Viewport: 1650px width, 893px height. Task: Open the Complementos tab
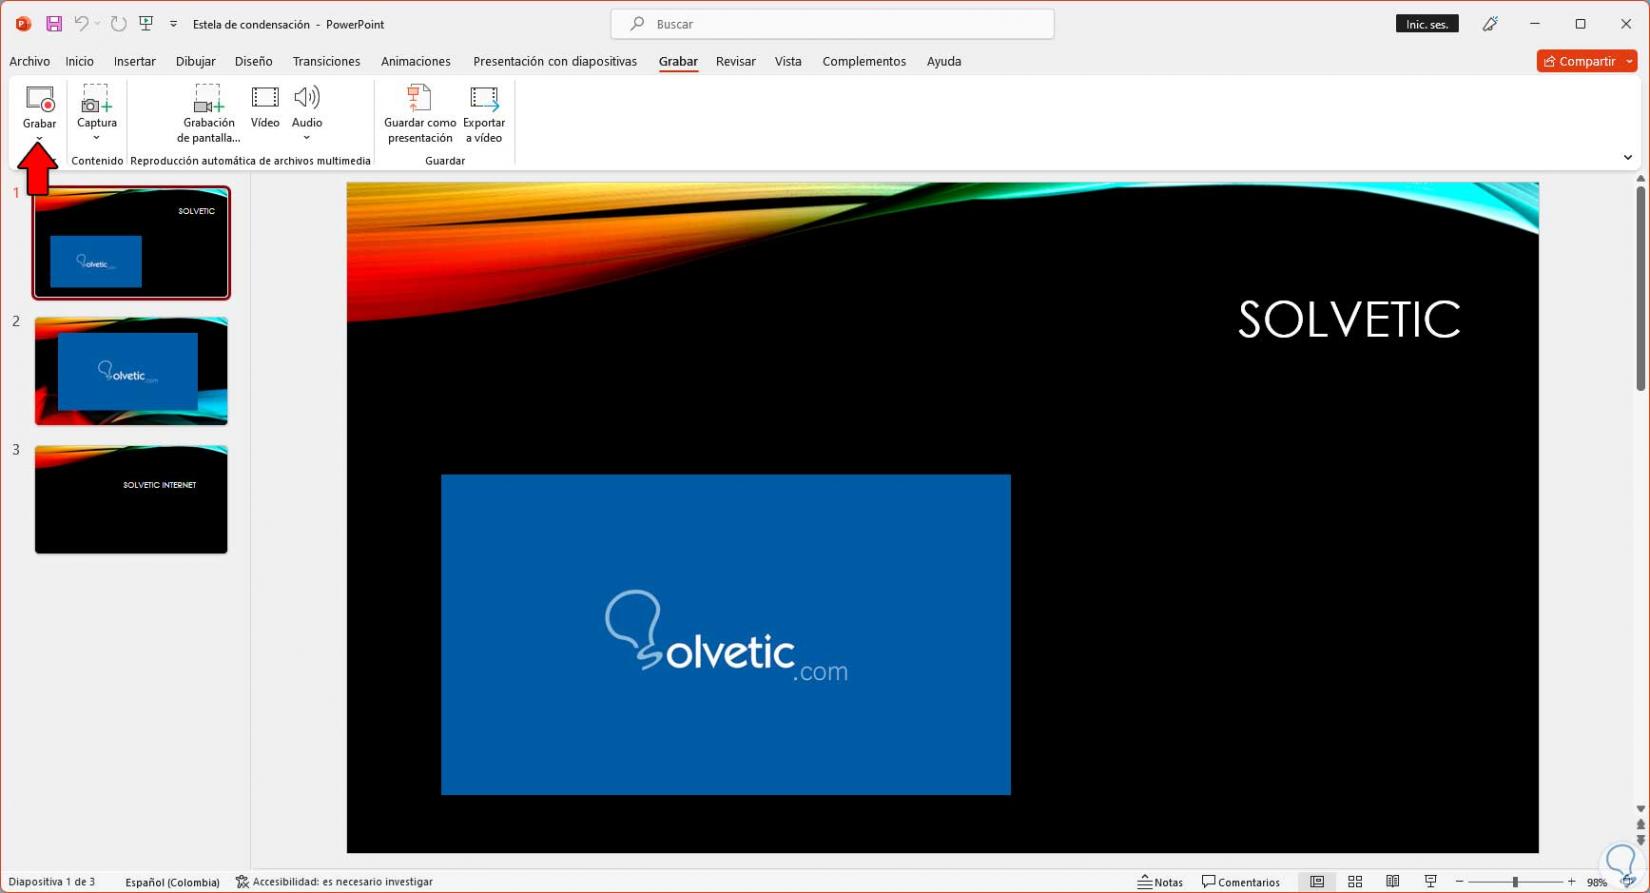864,61
